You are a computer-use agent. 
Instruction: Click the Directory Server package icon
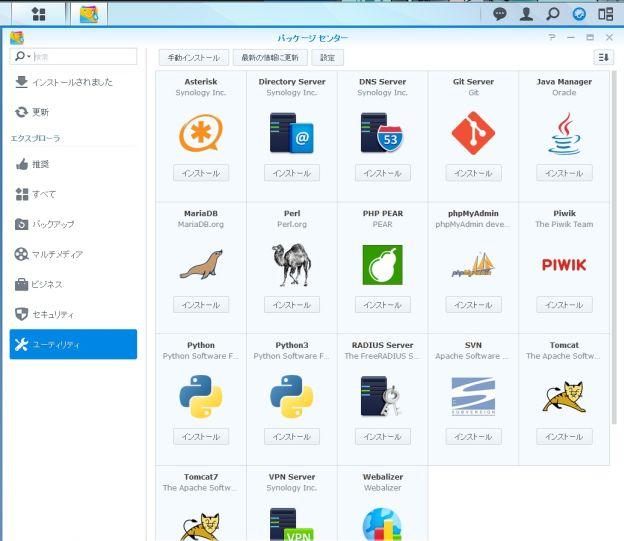pos(292,133)
